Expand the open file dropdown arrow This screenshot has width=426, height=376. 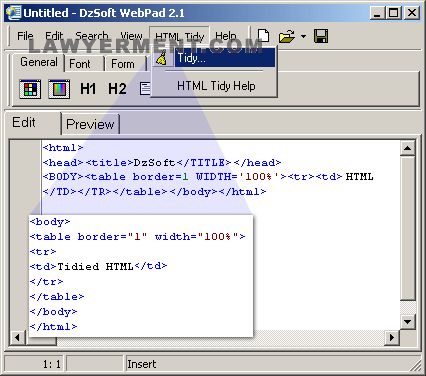point(303,36)
